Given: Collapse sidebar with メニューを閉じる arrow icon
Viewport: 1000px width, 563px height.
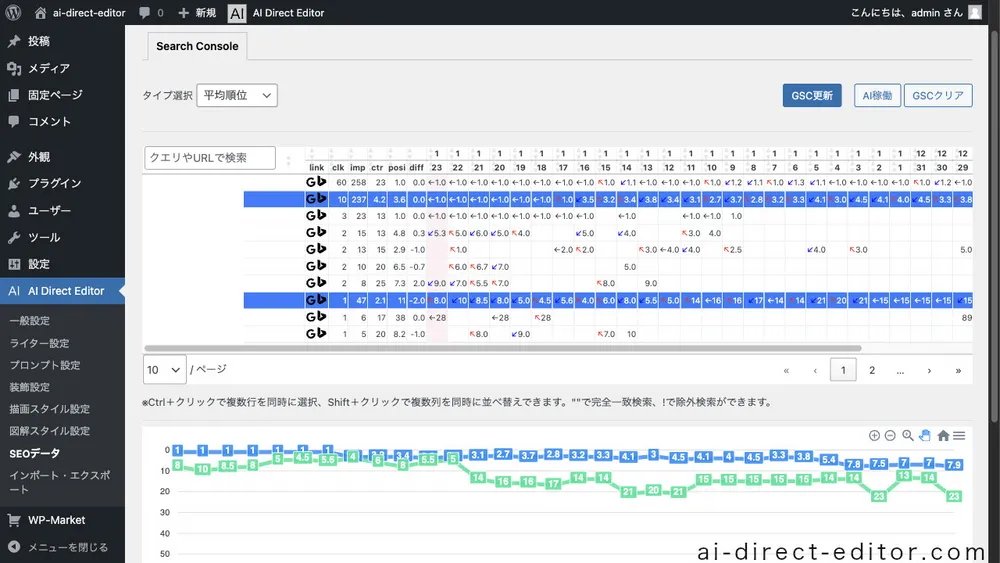Looking at the screenshot, I should [14, 547].
